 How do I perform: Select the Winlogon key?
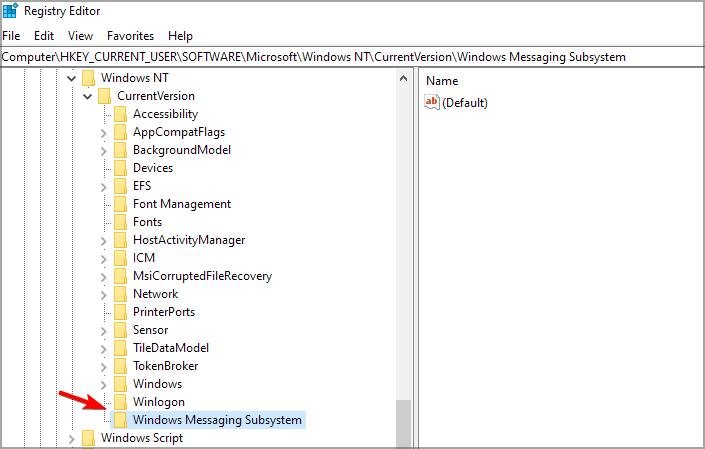pyautogui.click(x=159, y=402)
